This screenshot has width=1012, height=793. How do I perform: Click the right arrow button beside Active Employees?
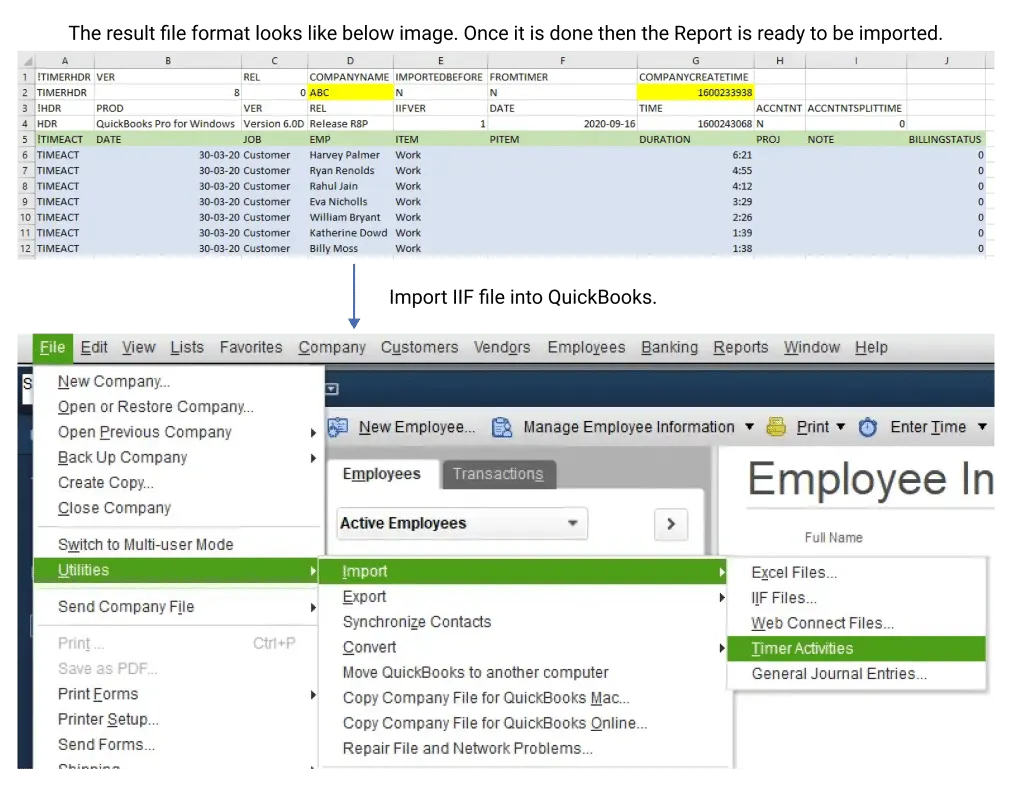point(671,524)
